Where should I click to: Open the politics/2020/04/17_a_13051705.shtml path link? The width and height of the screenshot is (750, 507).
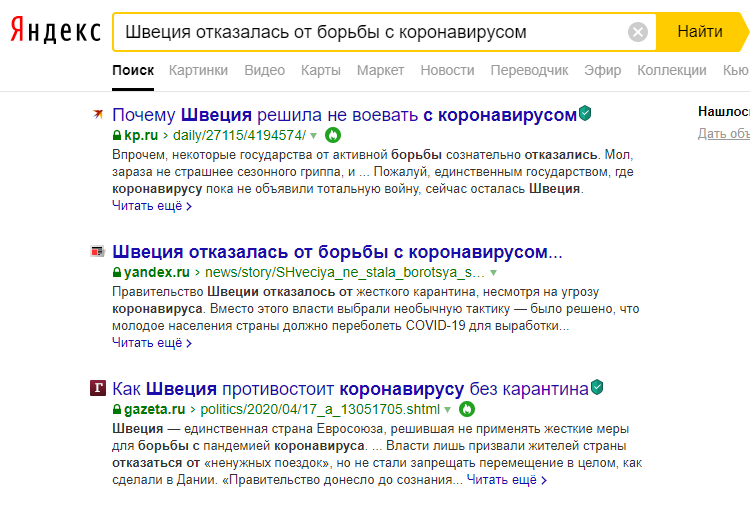pyautogui.click(x=320, y=409)
